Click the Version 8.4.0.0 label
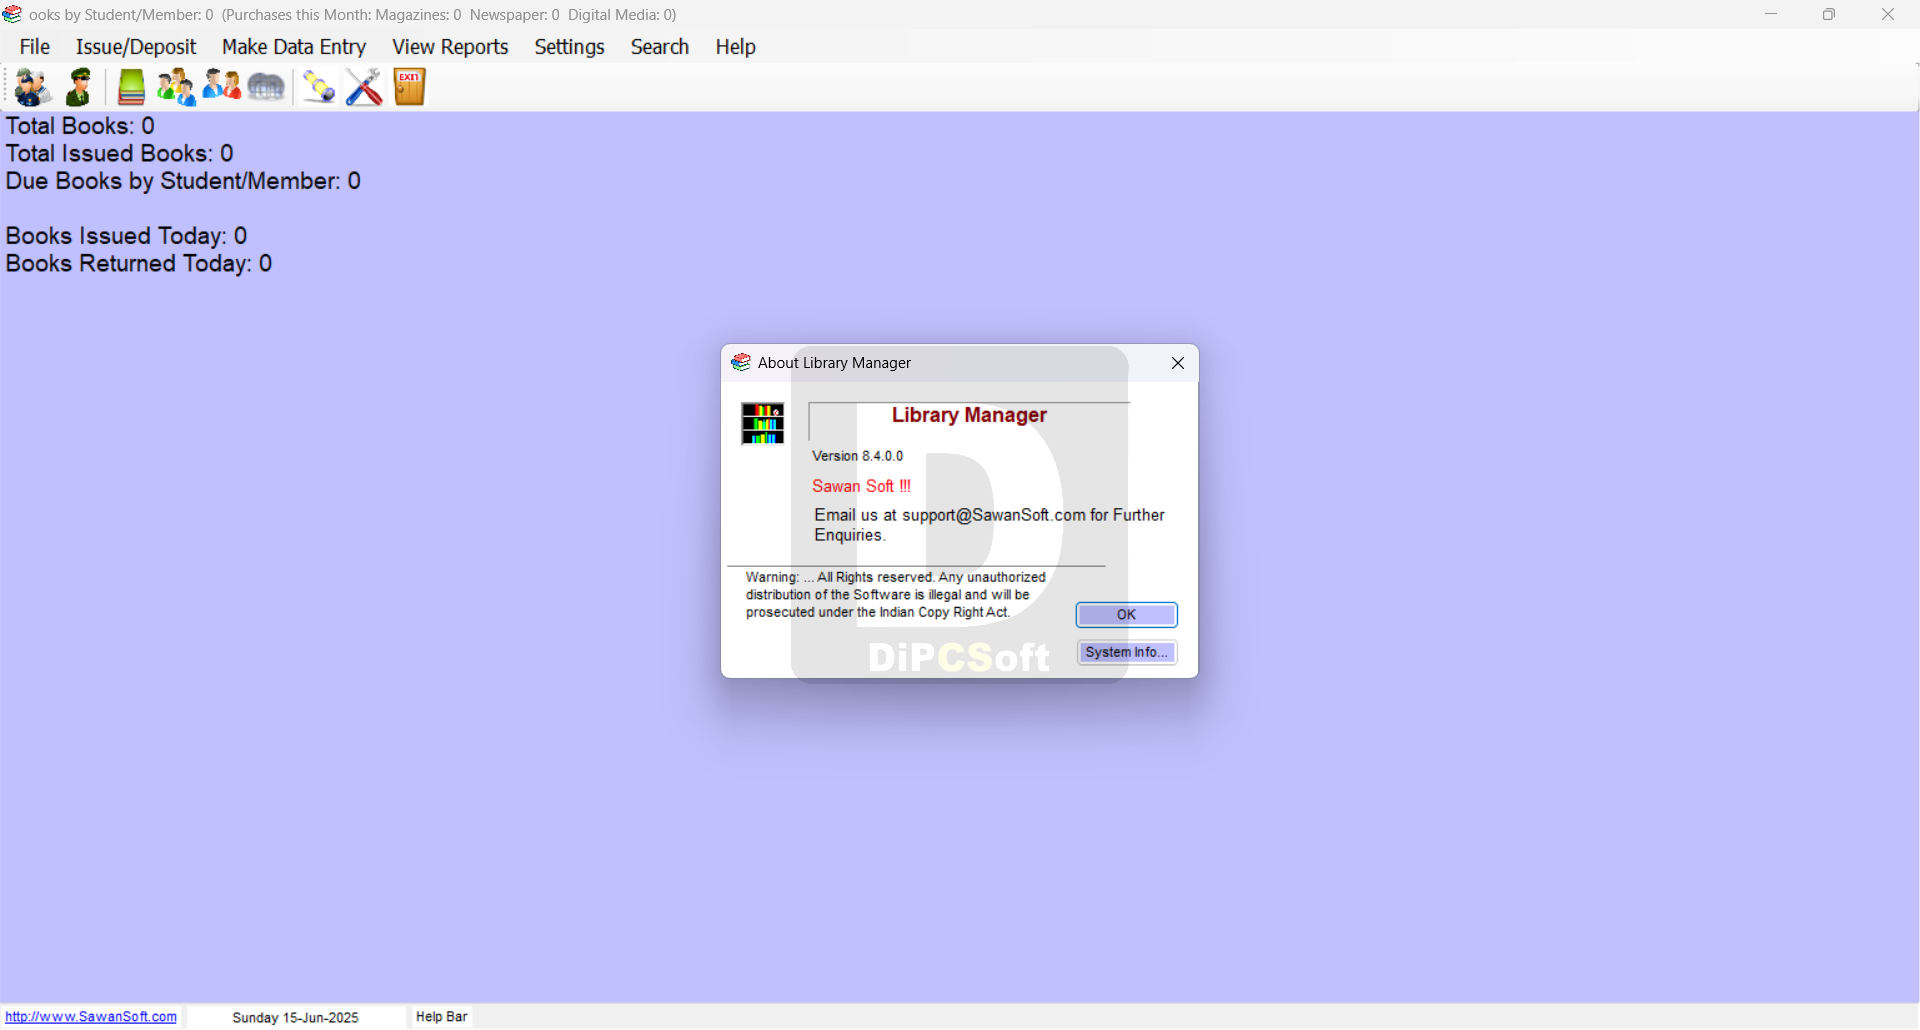Screen dimensions: 1920x1030 click(857, 456)
